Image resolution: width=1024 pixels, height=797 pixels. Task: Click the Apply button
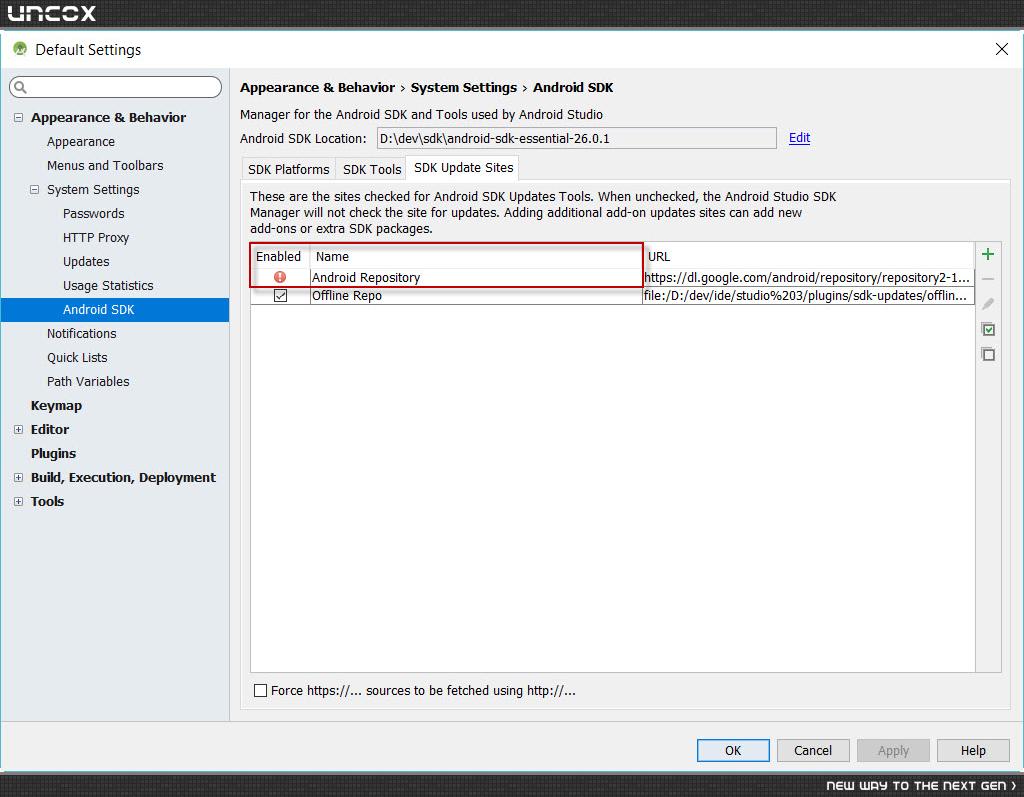tap(893, 751)
